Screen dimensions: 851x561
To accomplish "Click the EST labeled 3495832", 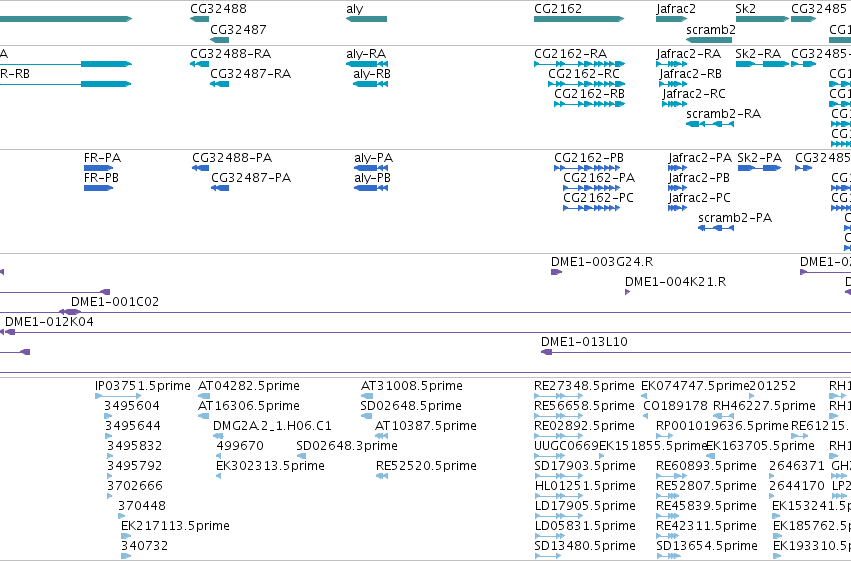I will coord(135,446).
